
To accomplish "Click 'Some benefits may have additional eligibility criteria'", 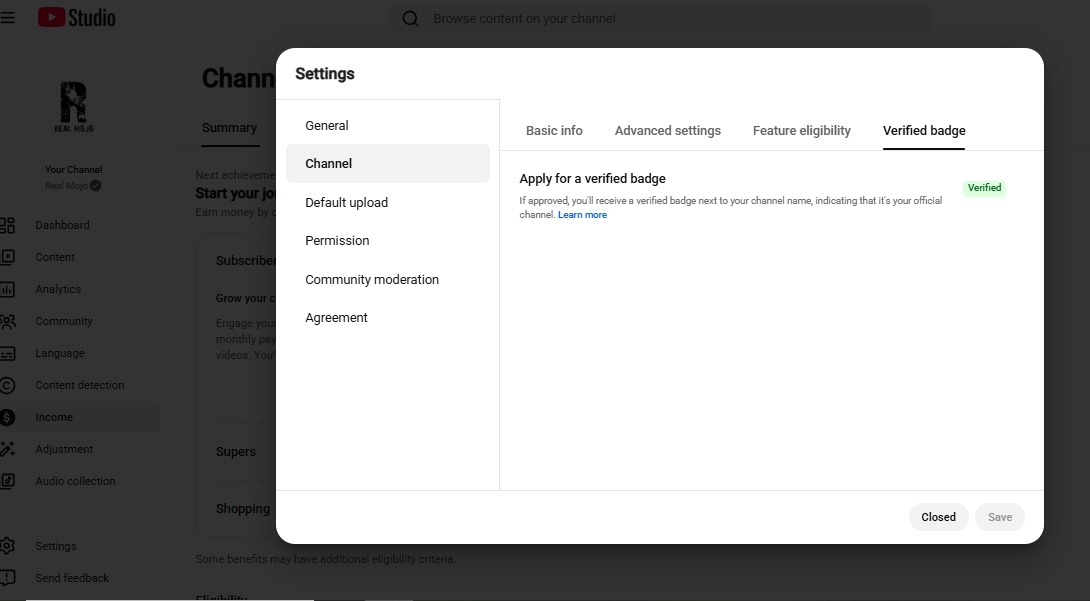I will tap(325, 559).
